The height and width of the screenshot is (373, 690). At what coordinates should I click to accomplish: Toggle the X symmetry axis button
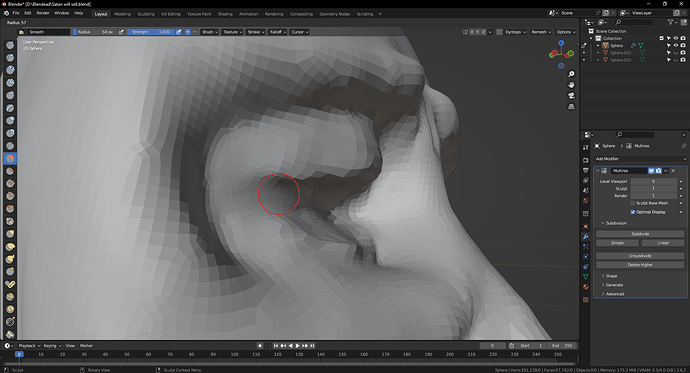click(x=472, y=32)
